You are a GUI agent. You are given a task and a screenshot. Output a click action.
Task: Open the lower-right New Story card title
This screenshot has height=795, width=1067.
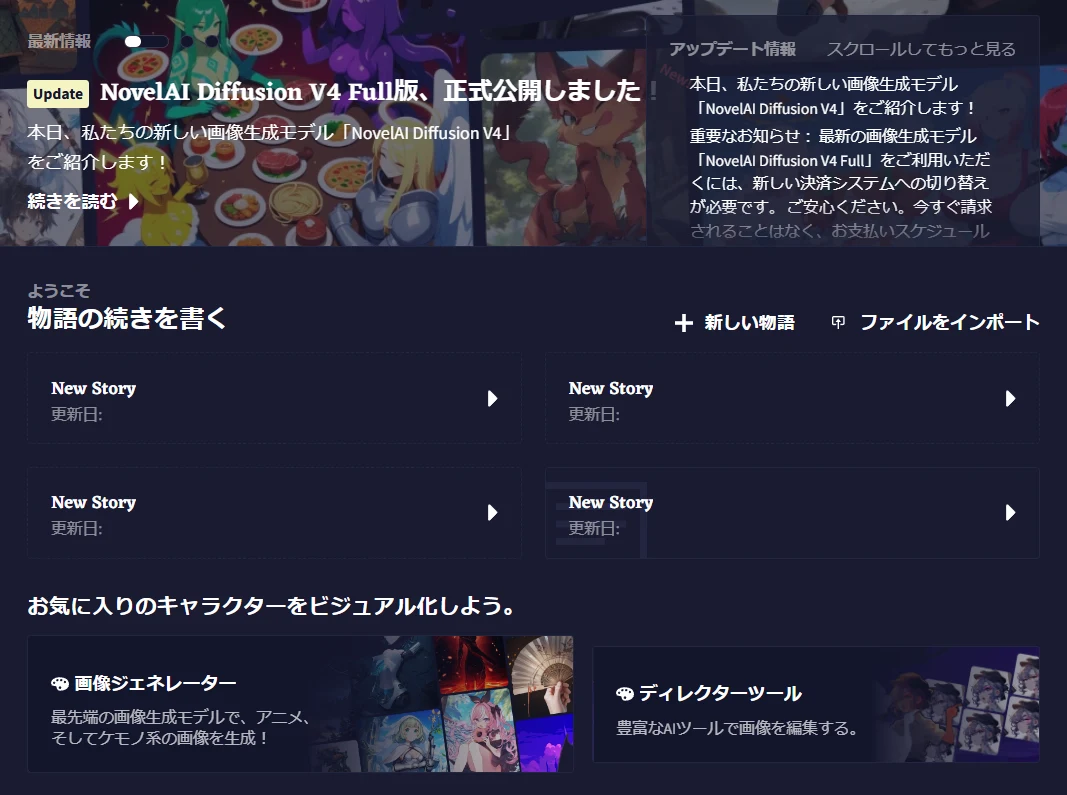(x=610, y=502)
